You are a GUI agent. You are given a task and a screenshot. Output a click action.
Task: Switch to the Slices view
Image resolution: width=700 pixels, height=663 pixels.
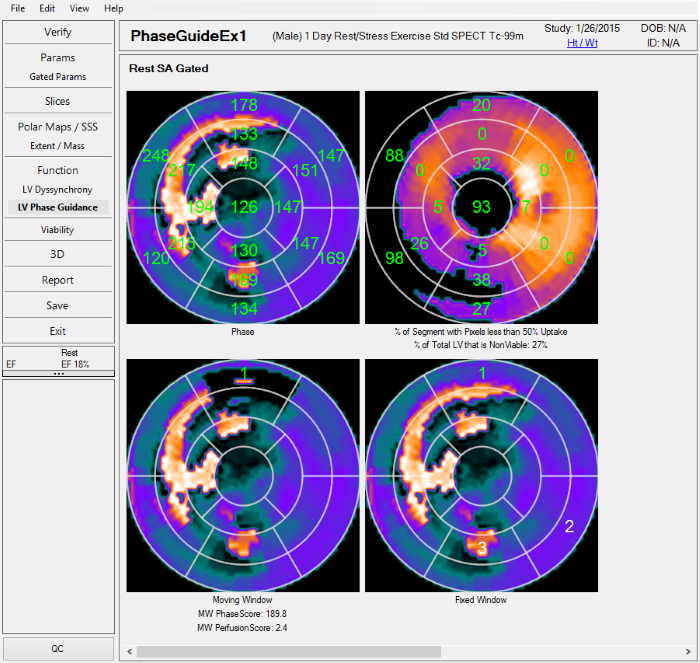[x=58, y=101]
